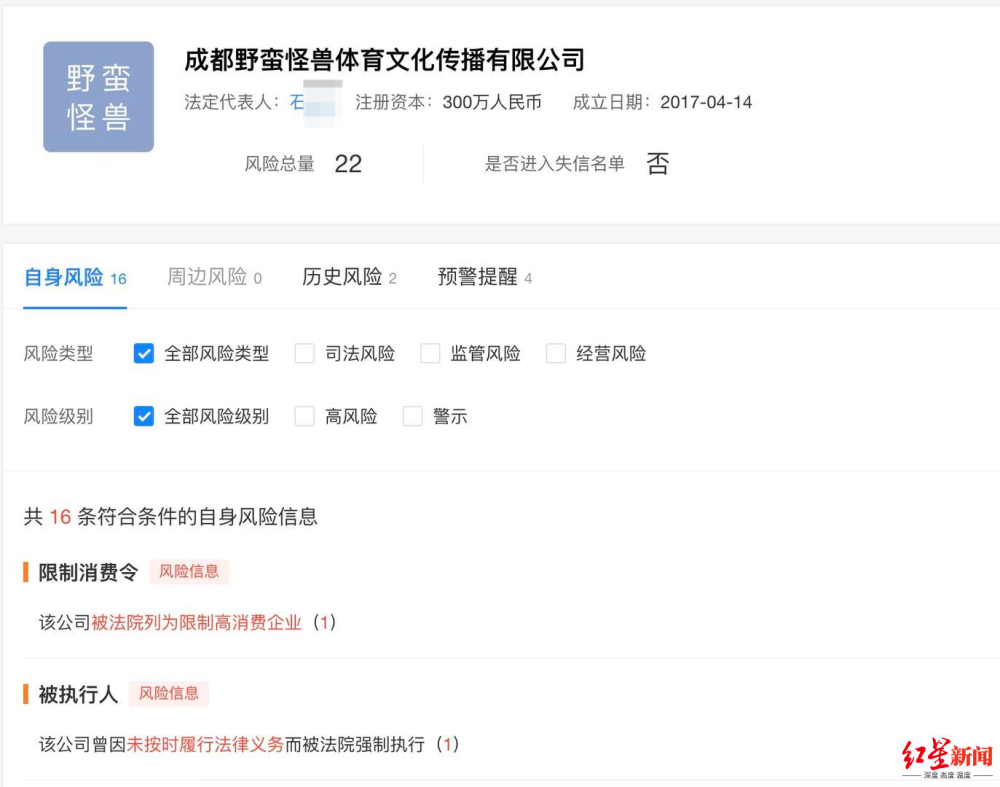Uncheck the 全部风险级别 checkbox
Screen dimensions: 1000x787
coord(143,416)
